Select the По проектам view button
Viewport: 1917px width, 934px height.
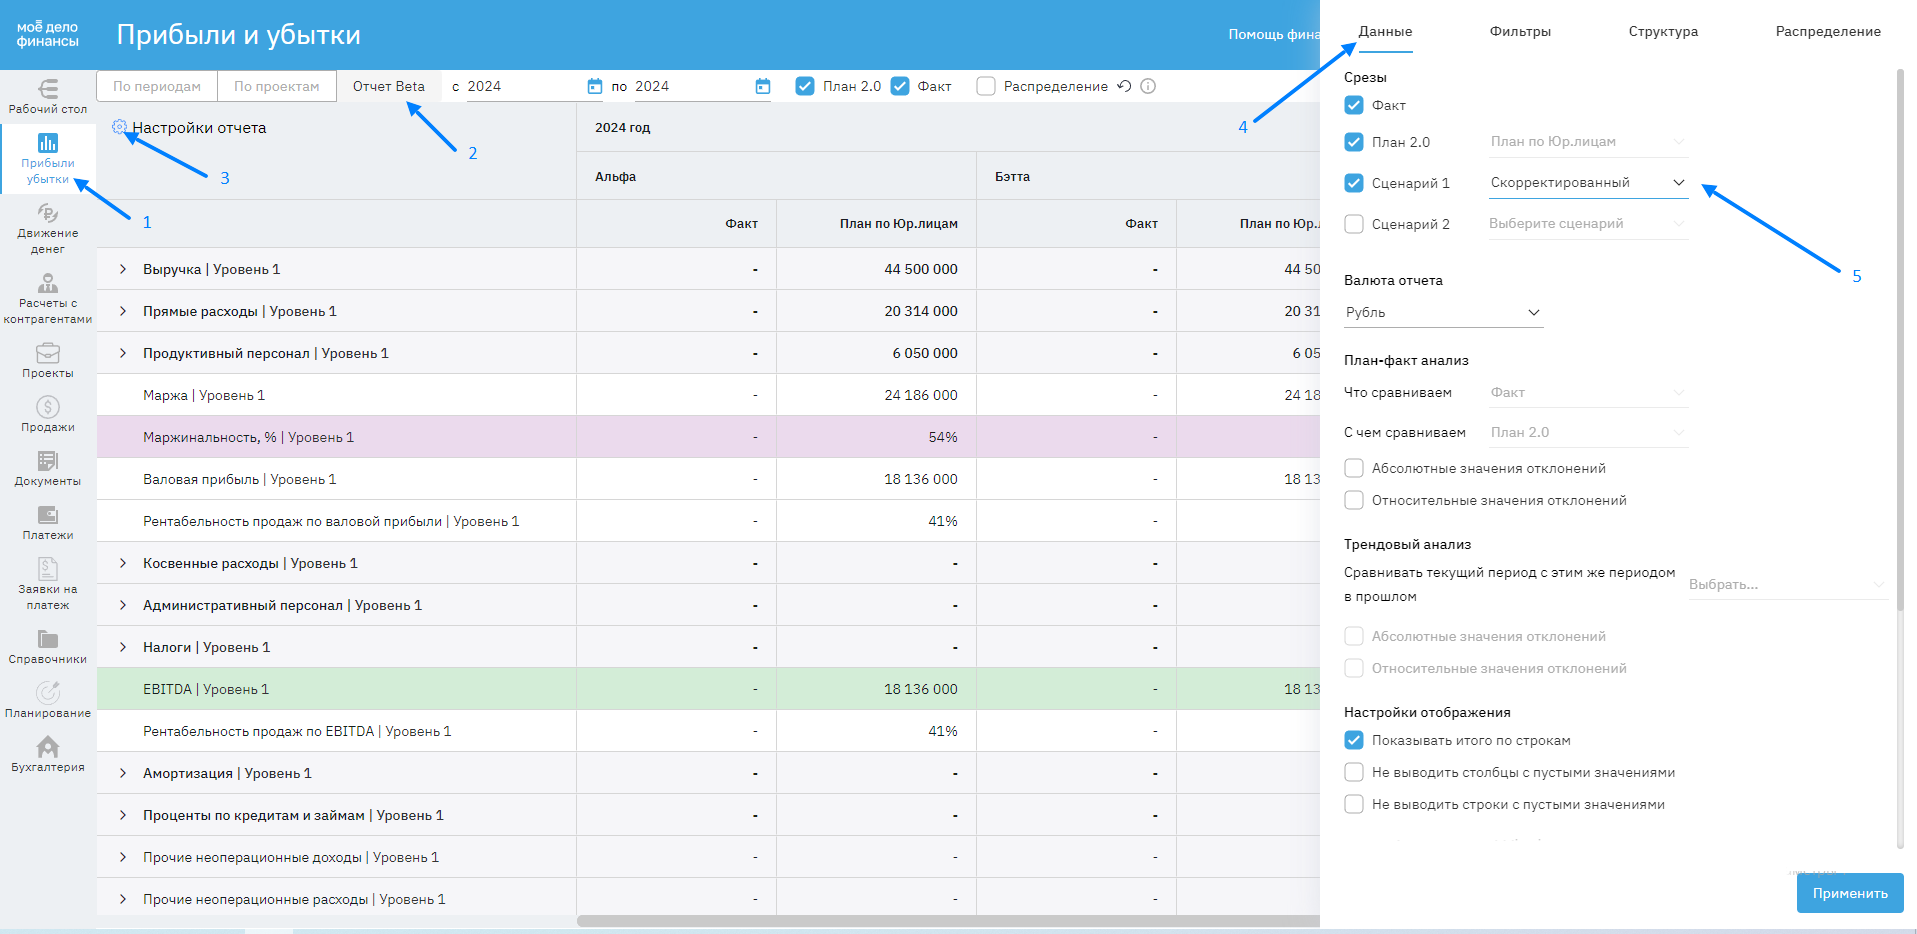(277, 87)
